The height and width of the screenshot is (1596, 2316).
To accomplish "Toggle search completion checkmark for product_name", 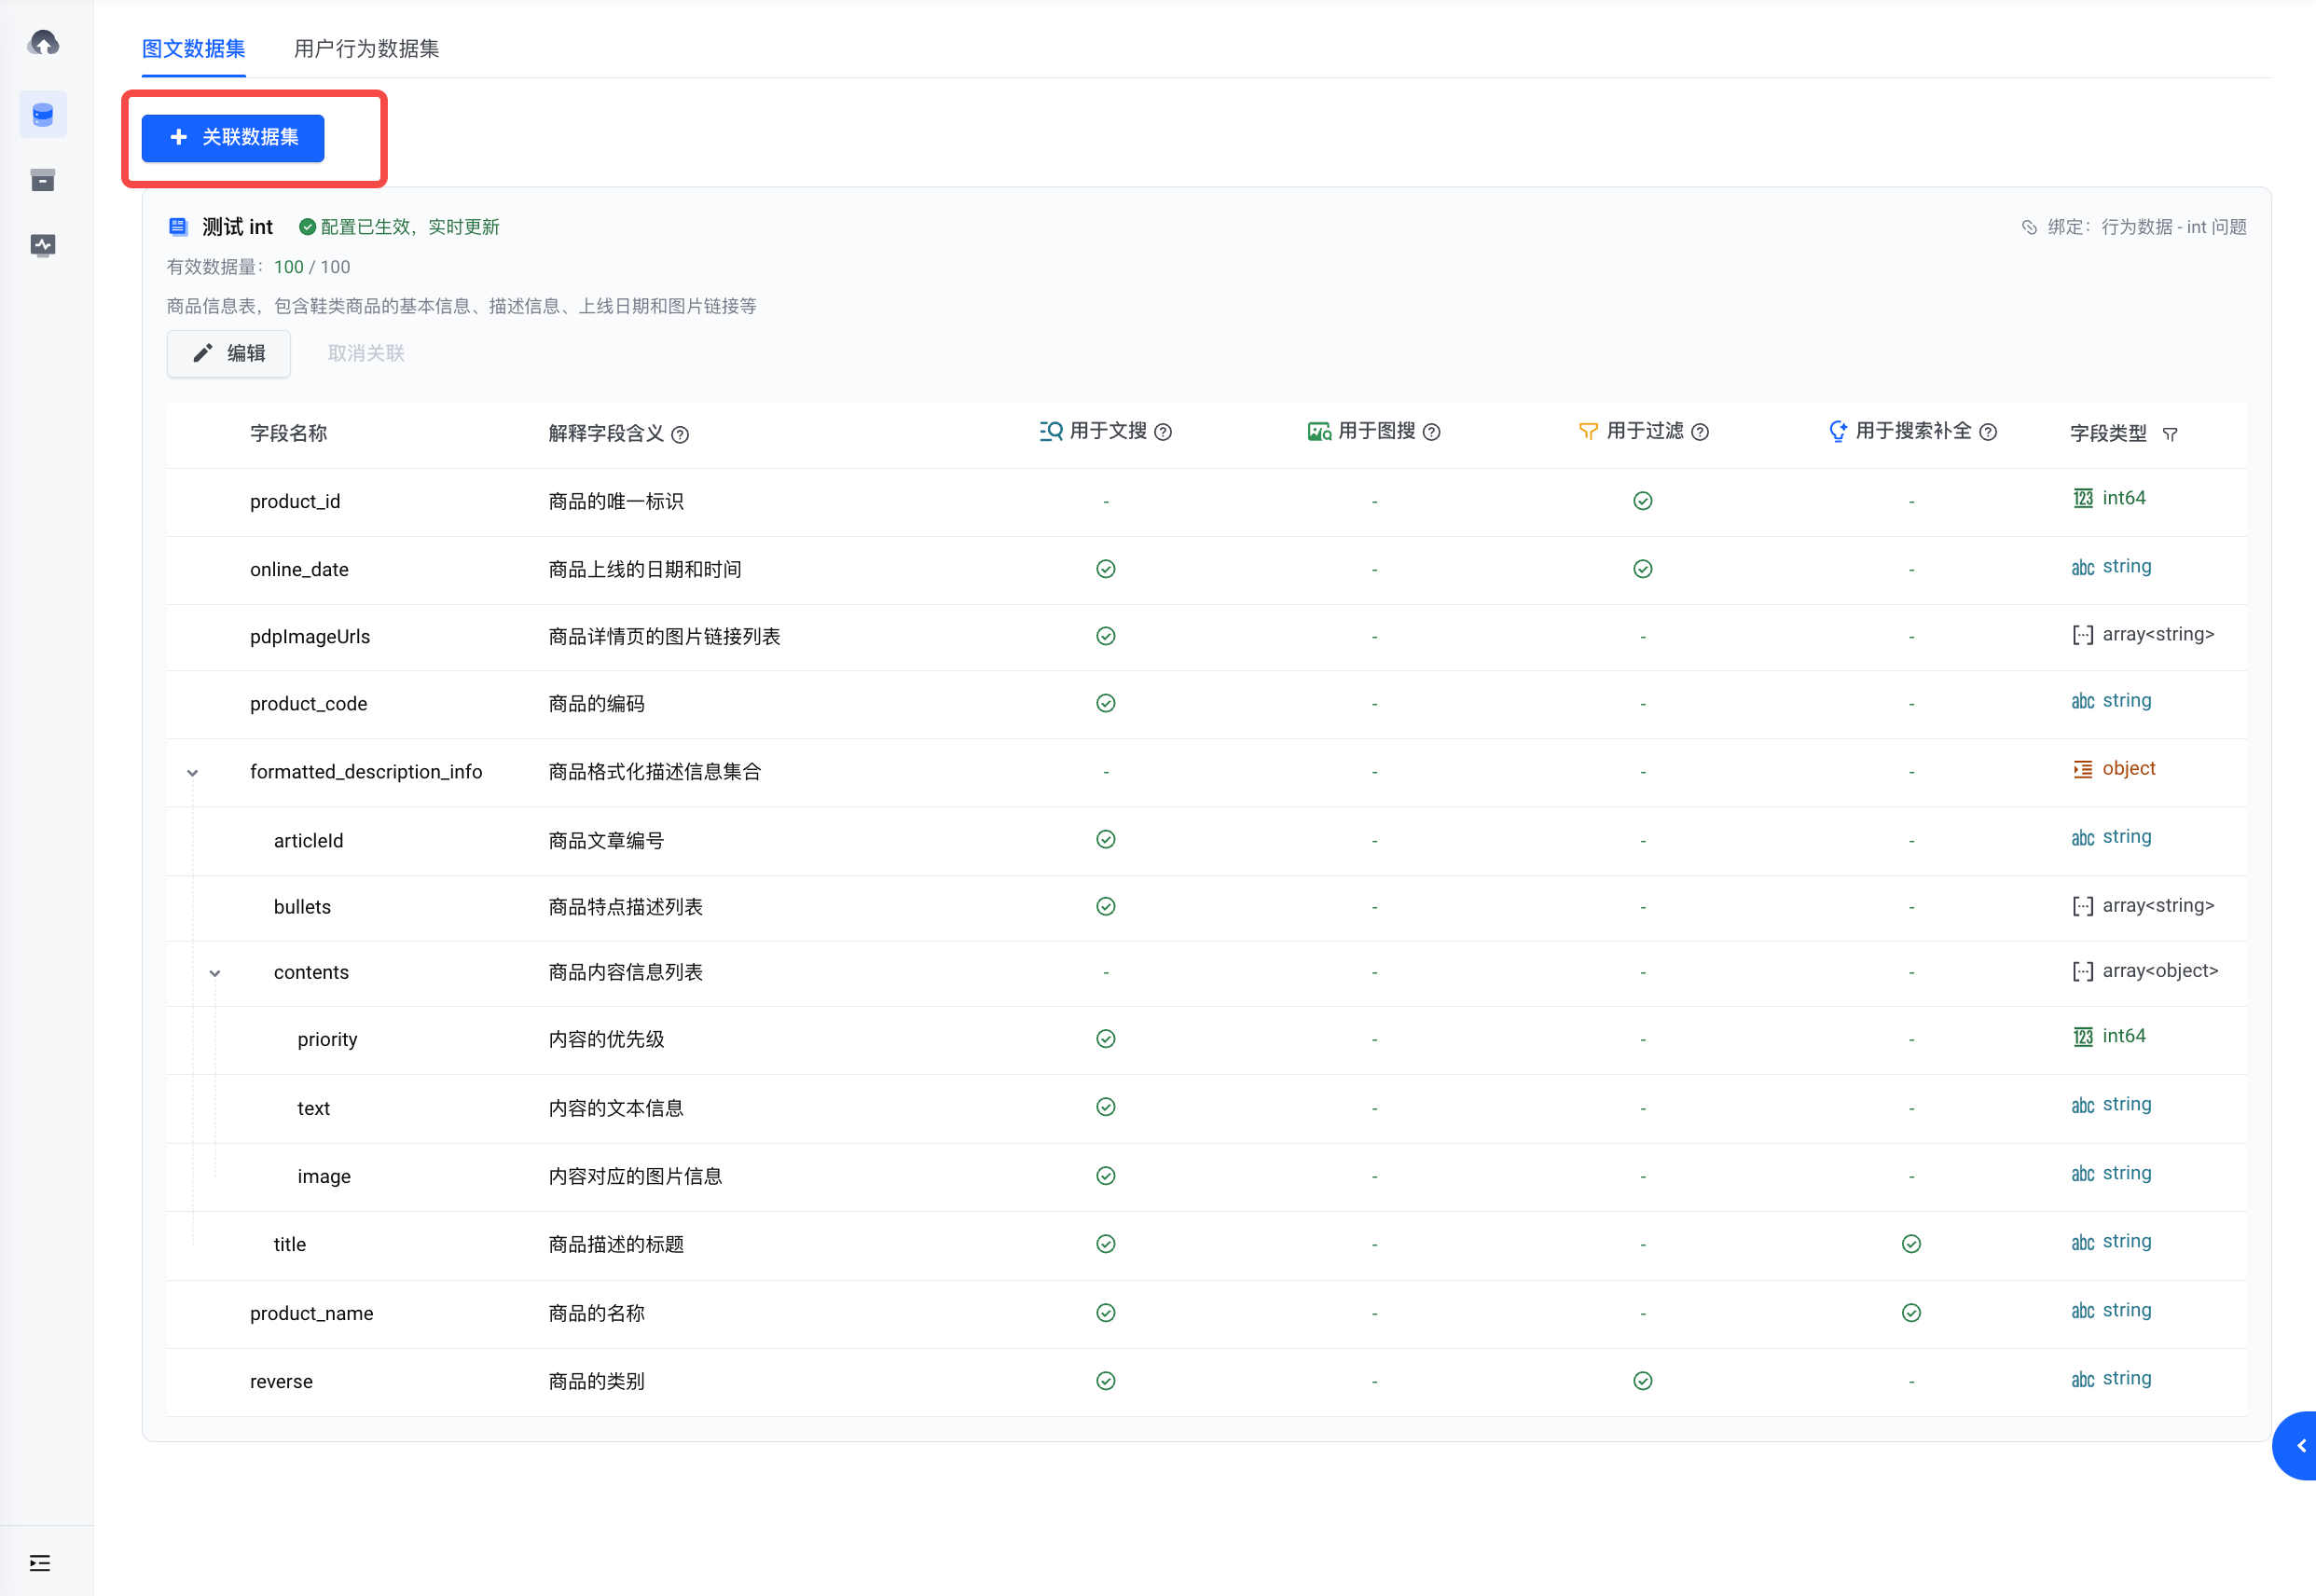I will pyautogui.click(x=1910, y=1313).
